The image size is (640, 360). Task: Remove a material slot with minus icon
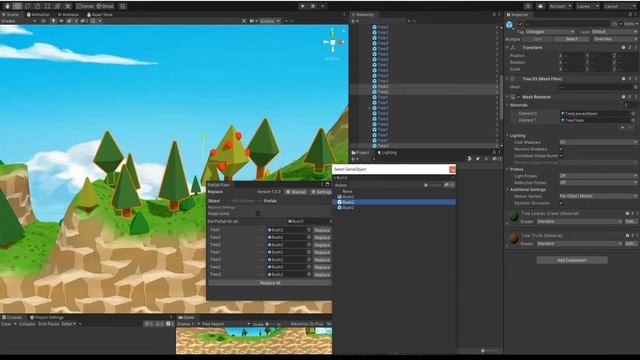coord(631,128)
